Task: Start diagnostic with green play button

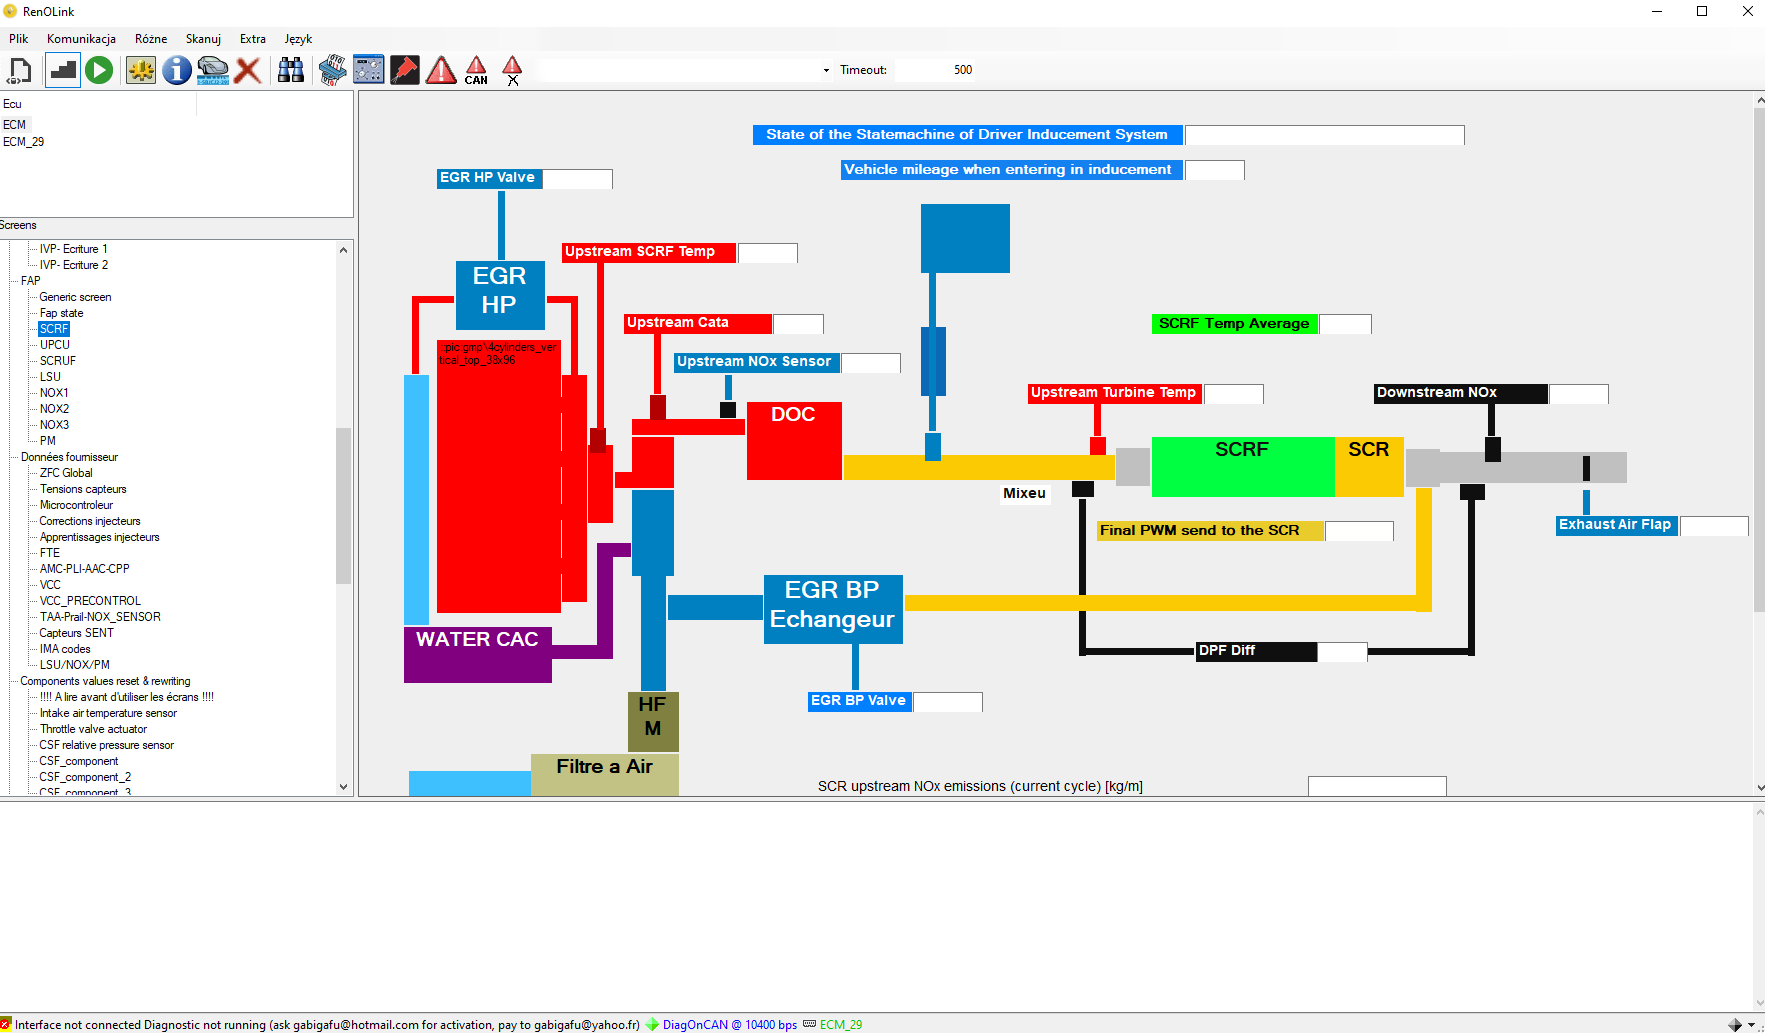Action: (x=99, y=70)
